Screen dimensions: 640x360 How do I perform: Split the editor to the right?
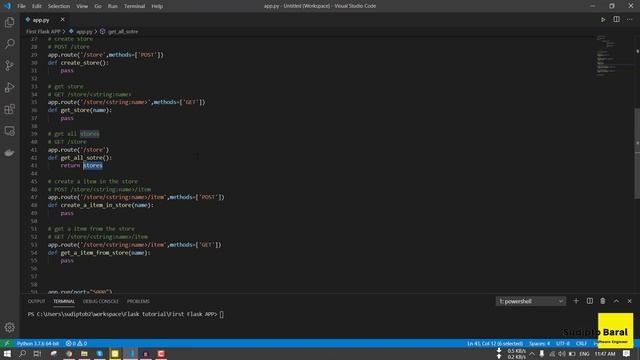[x=616, y=20]
